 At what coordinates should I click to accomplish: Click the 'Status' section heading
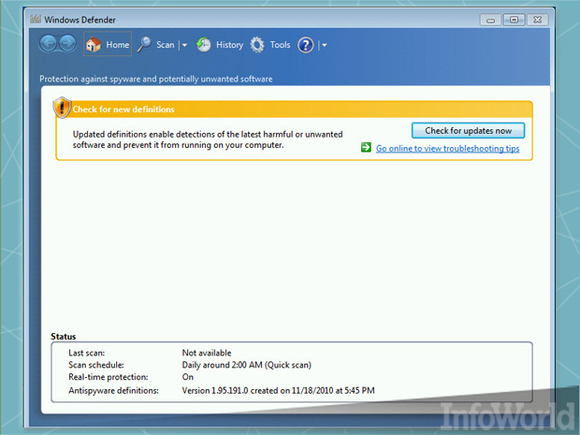[63, 336]
